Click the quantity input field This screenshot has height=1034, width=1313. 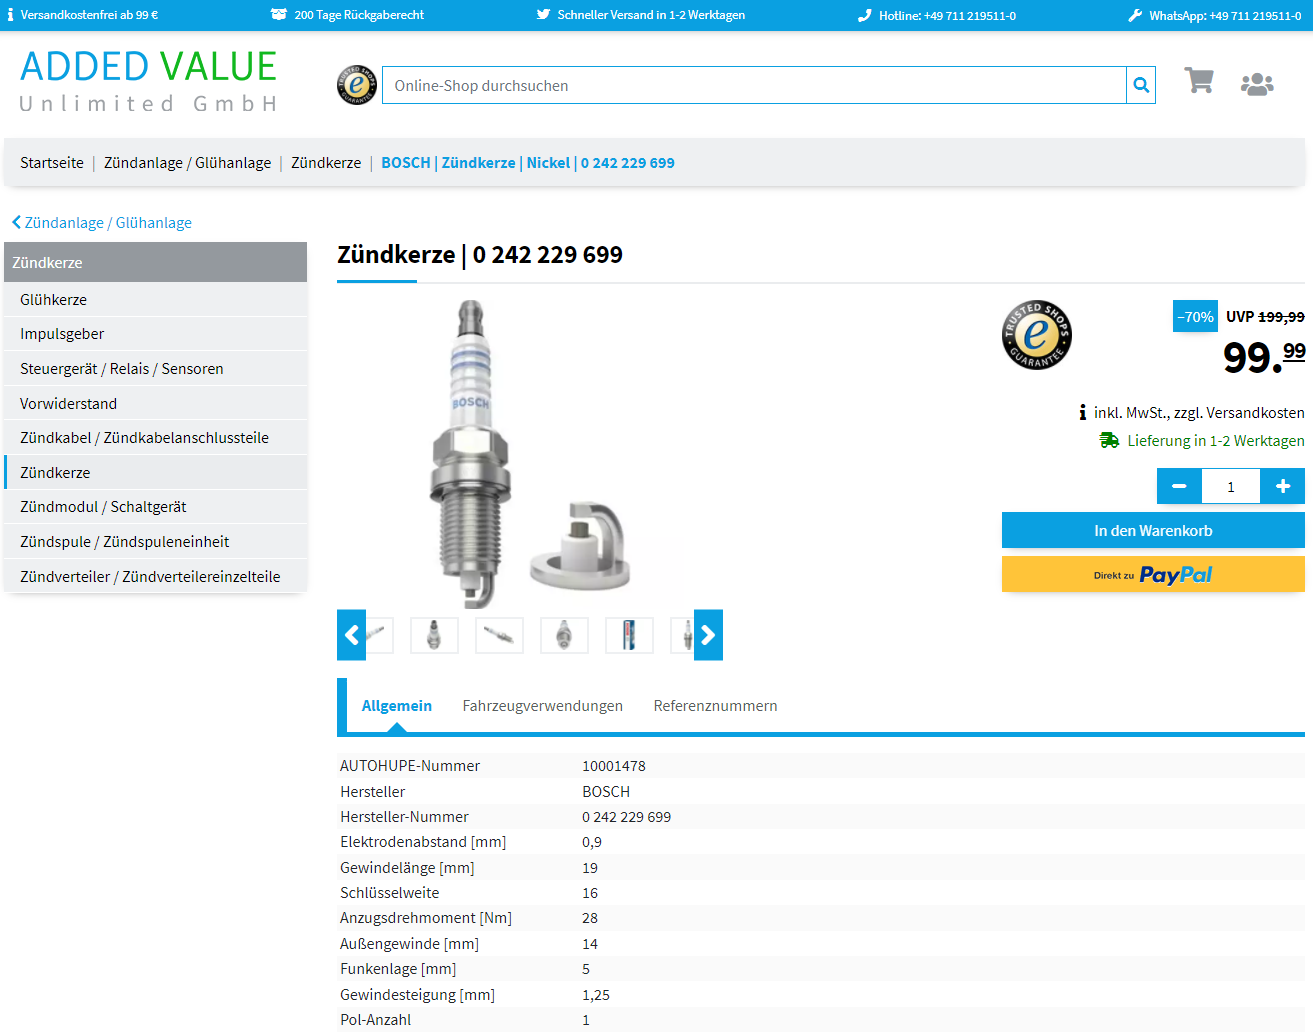(1231, 486)
